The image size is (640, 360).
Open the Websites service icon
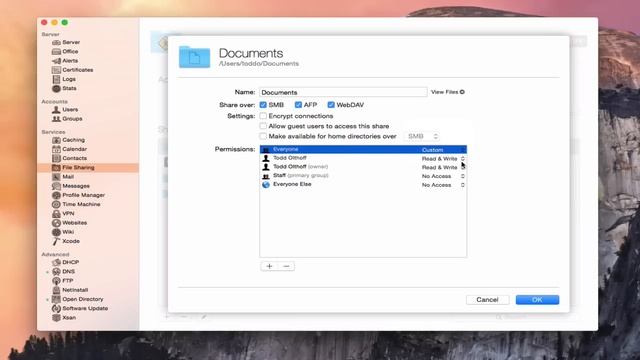coord(56,223)
